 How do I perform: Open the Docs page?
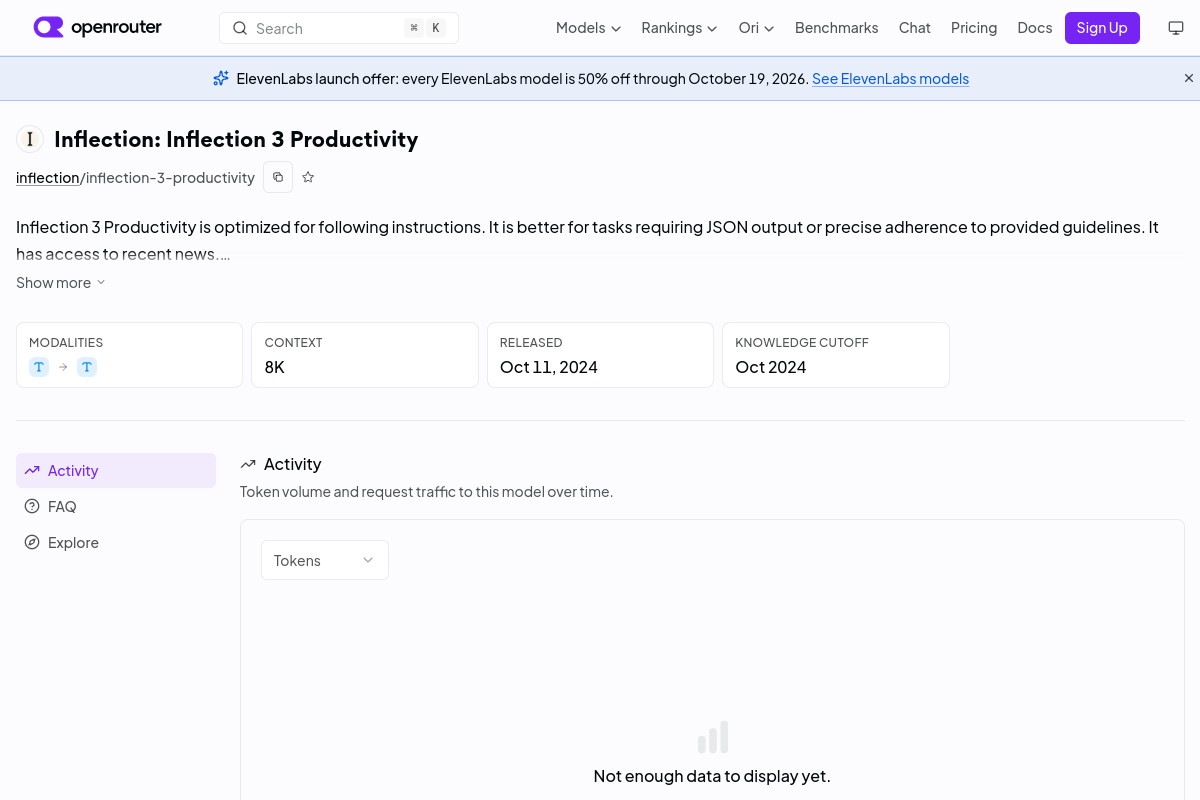point(1034,28)
